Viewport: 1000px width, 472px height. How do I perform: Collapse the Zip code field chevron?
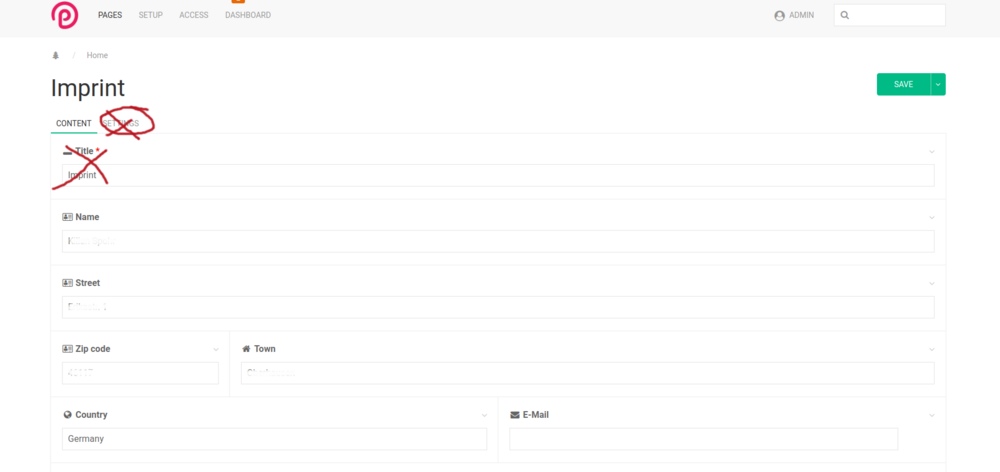click(215, 349)
